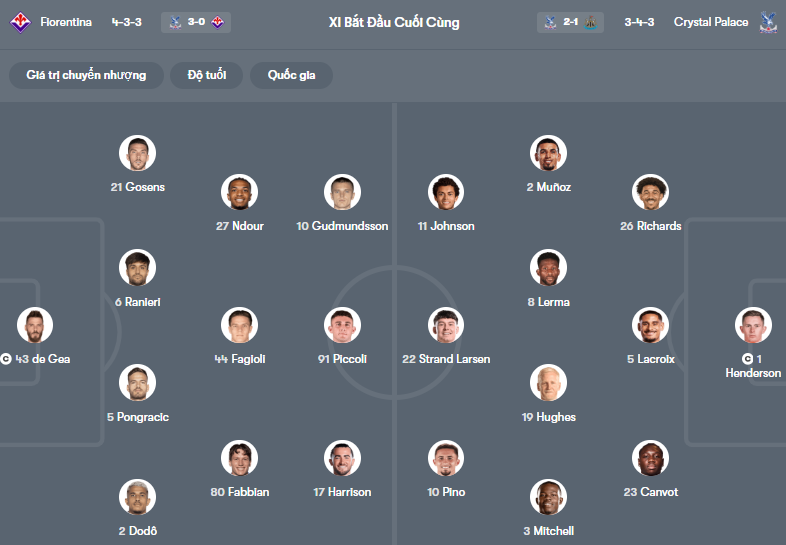Click the Fiorentina team name
This screenshot has width=786, height=545.
point(66,22)
